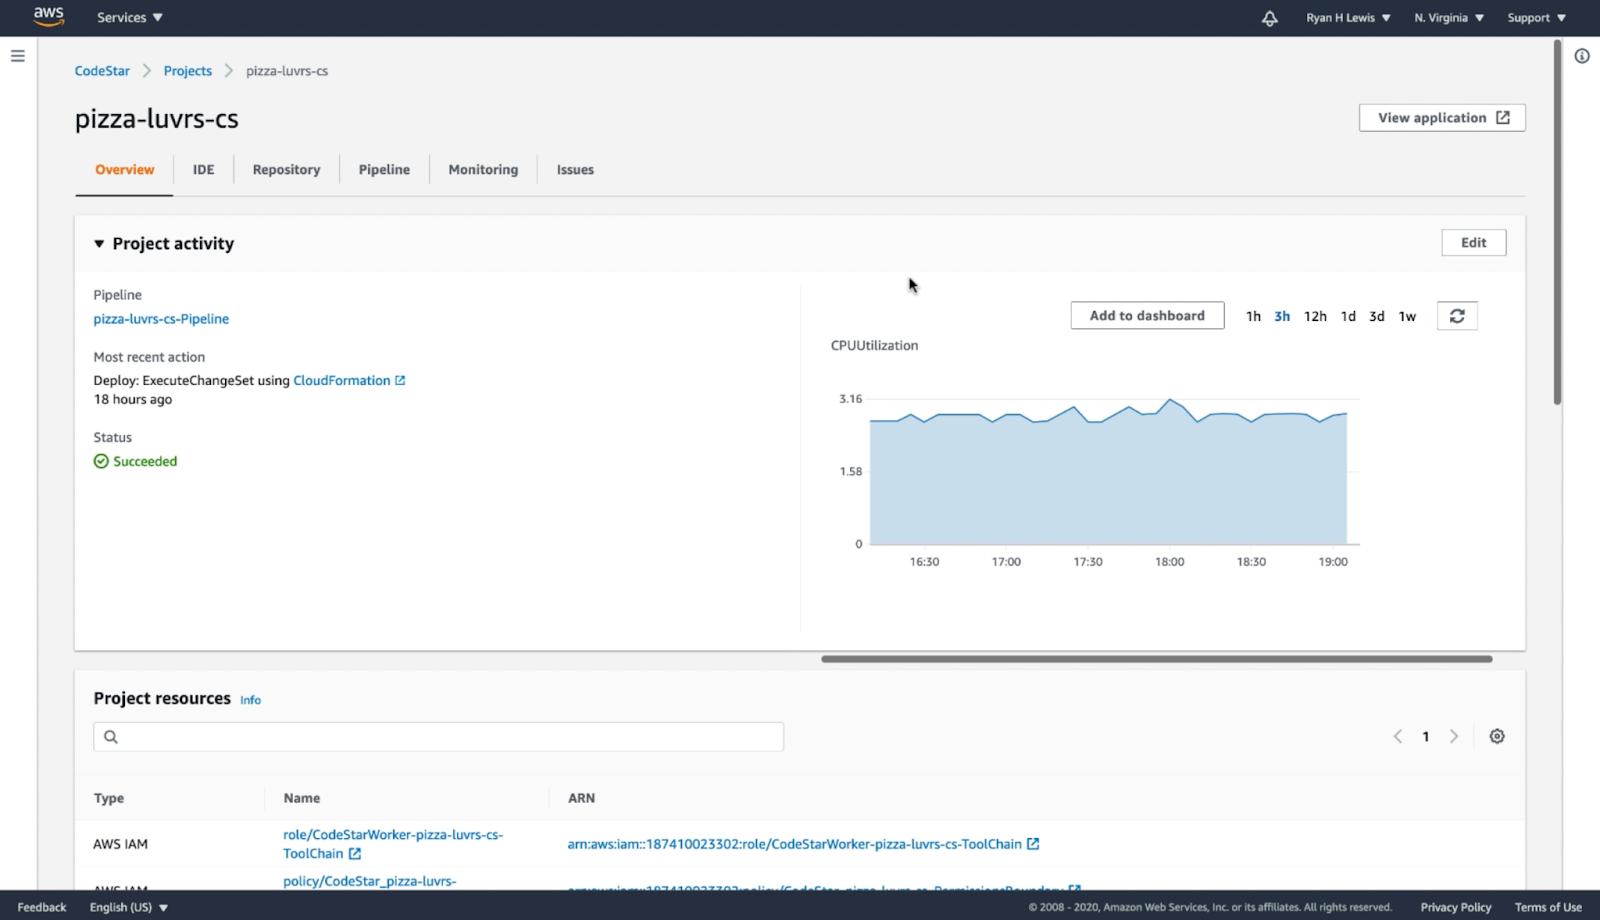Open CloudFormation external link icon
1600x920 pixels.
tap(400, 380)
